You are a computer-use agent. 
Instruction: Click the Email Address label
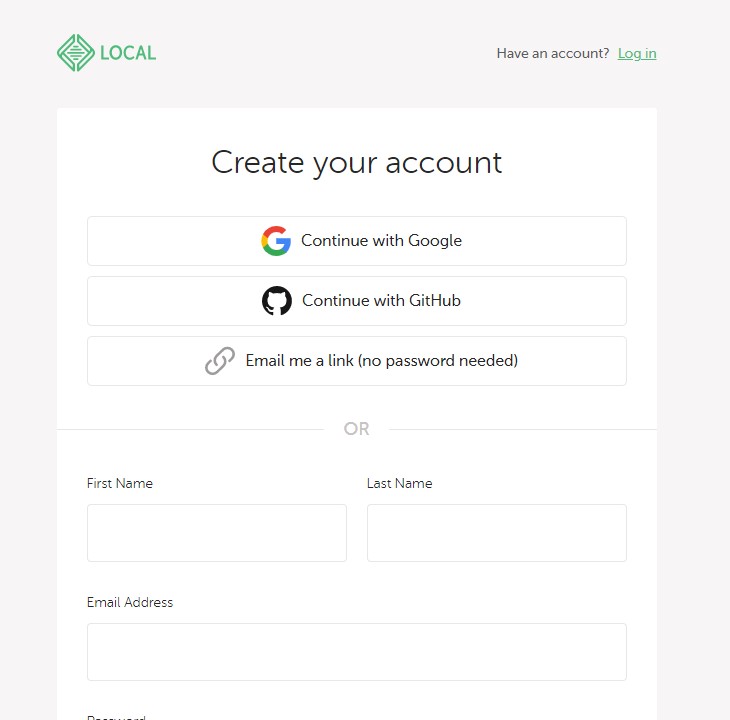(x=130, y=602)
